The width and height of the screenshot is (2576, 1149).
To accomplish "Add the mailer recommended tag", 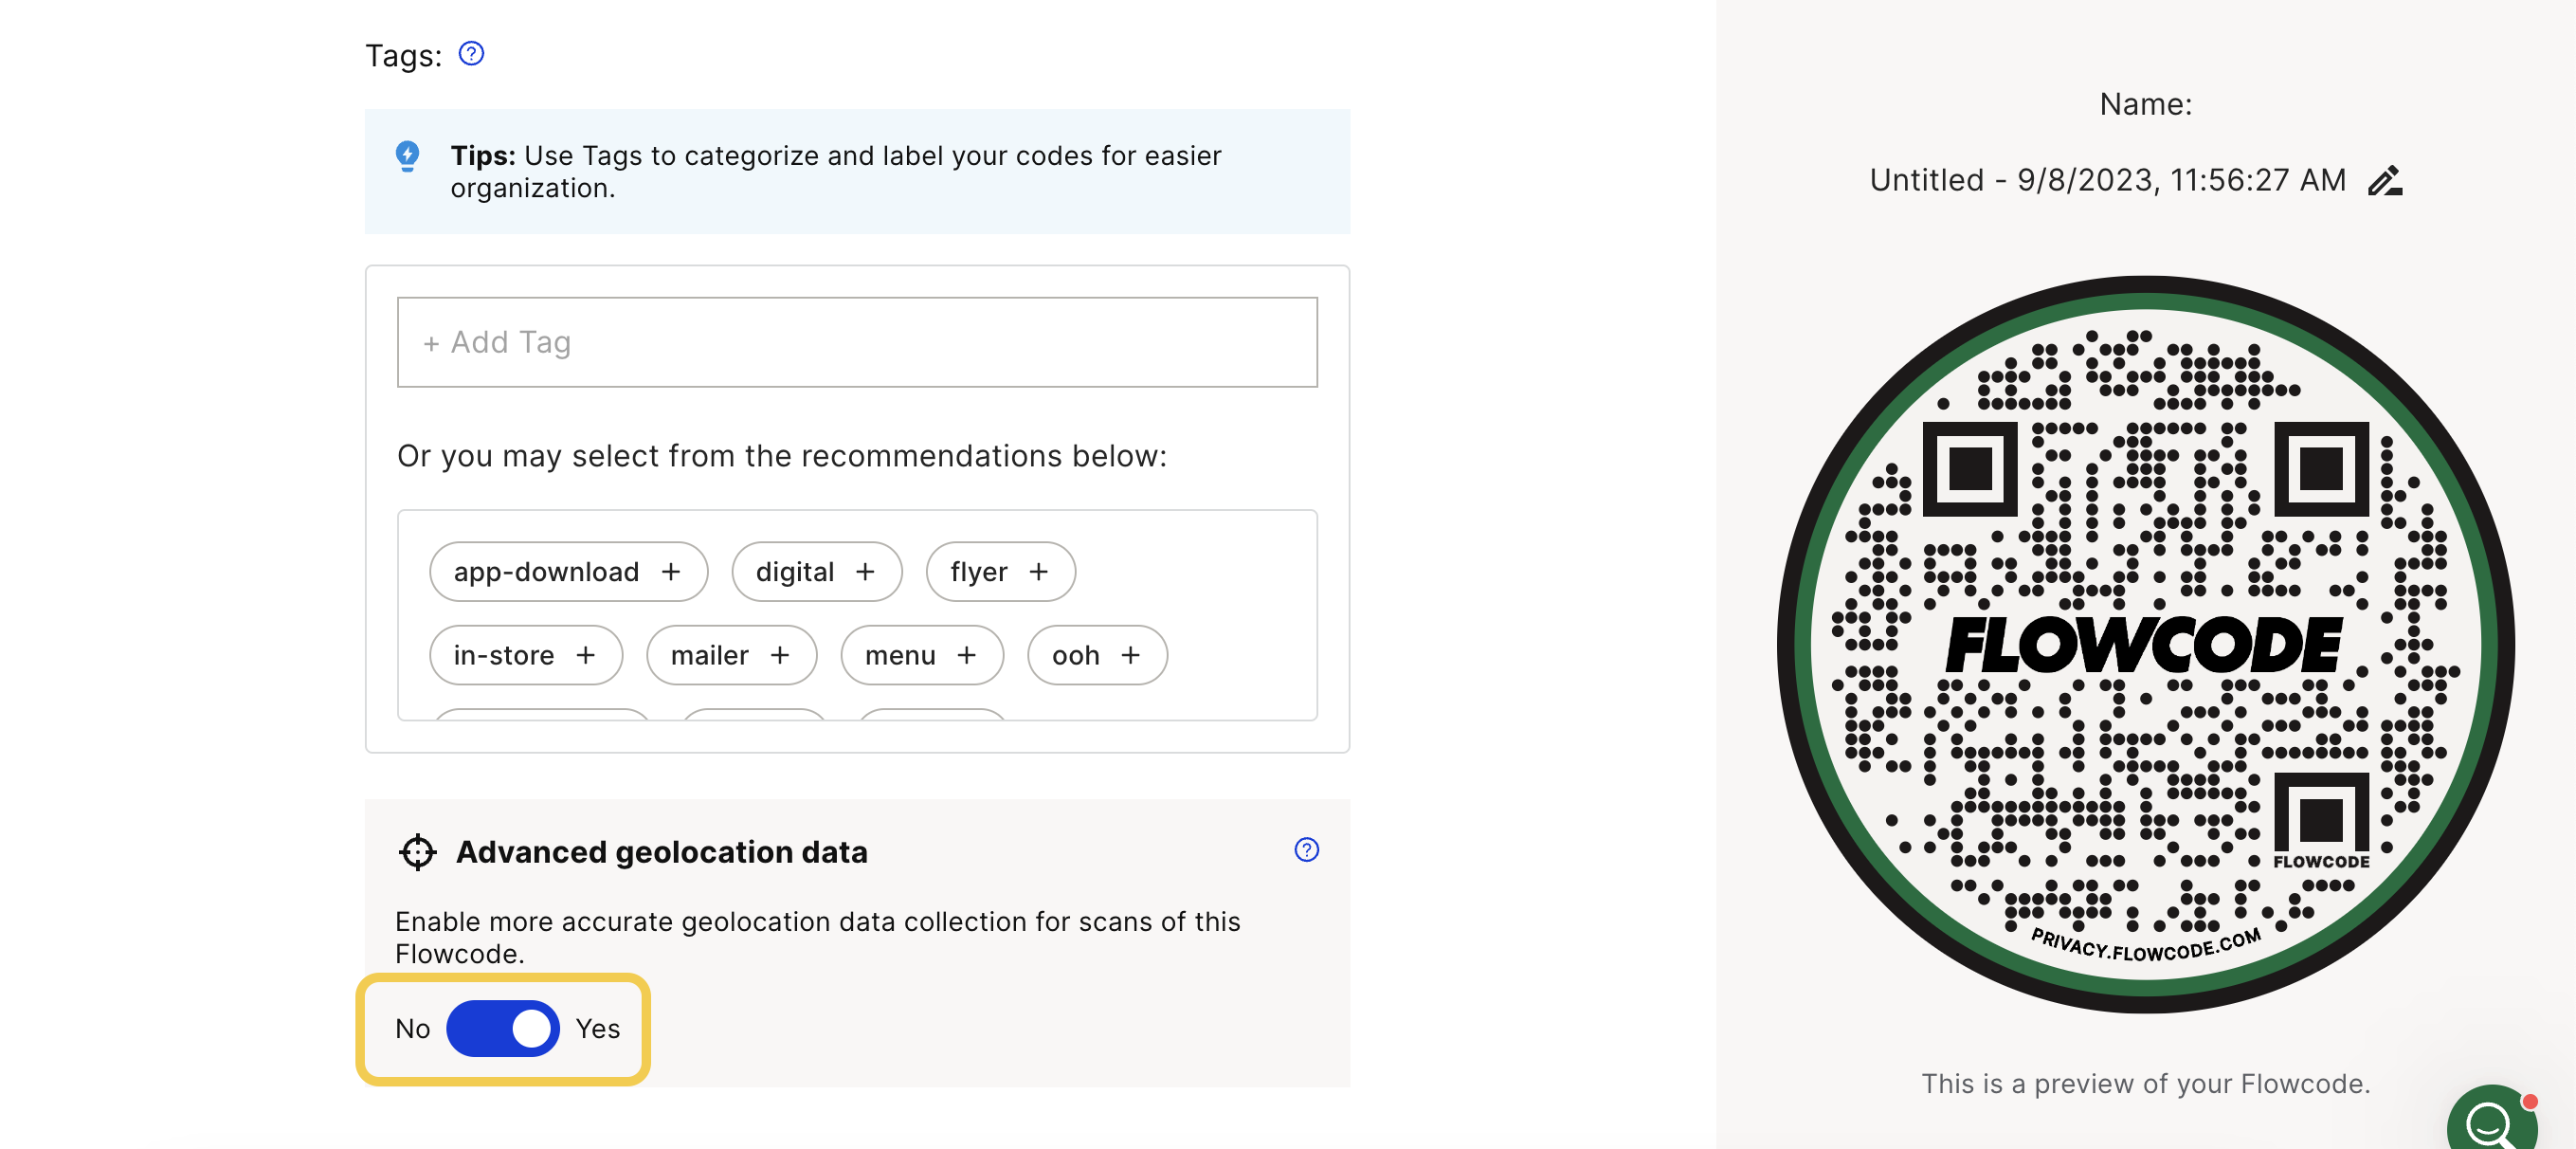I will pyautogui.click(x=732, y=655).
